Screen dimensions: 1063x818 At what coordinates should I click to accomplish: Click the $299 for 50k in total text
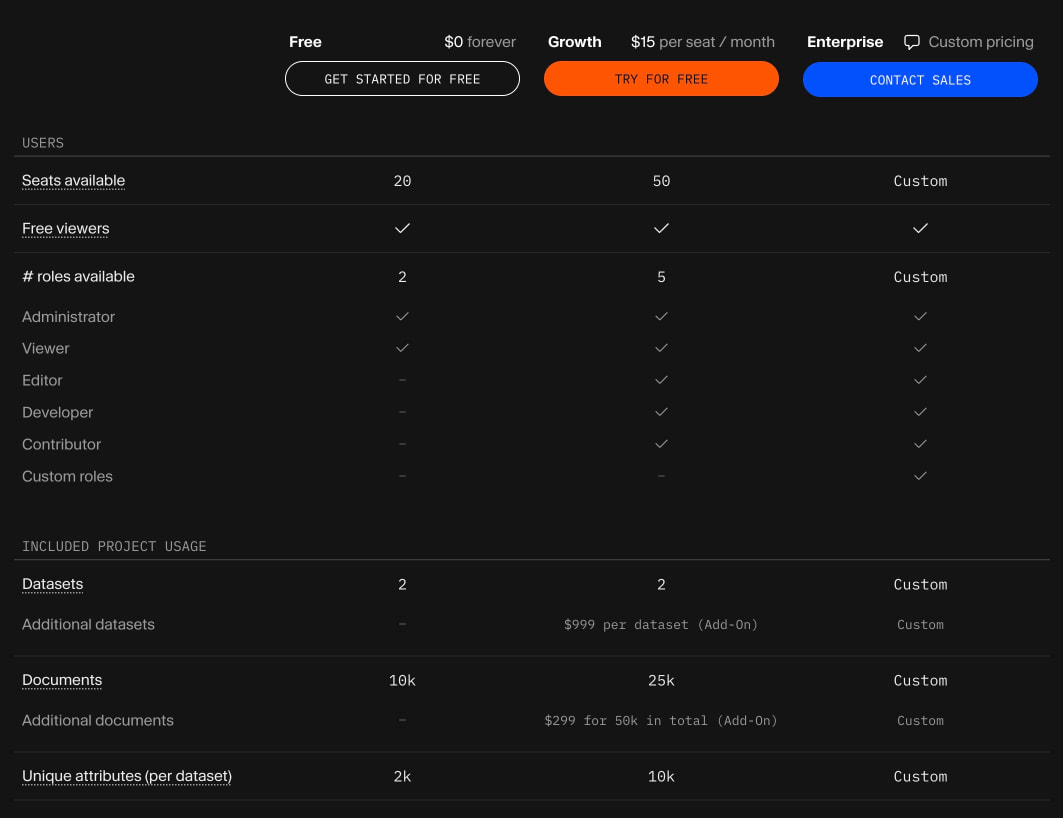pos(661,721)
